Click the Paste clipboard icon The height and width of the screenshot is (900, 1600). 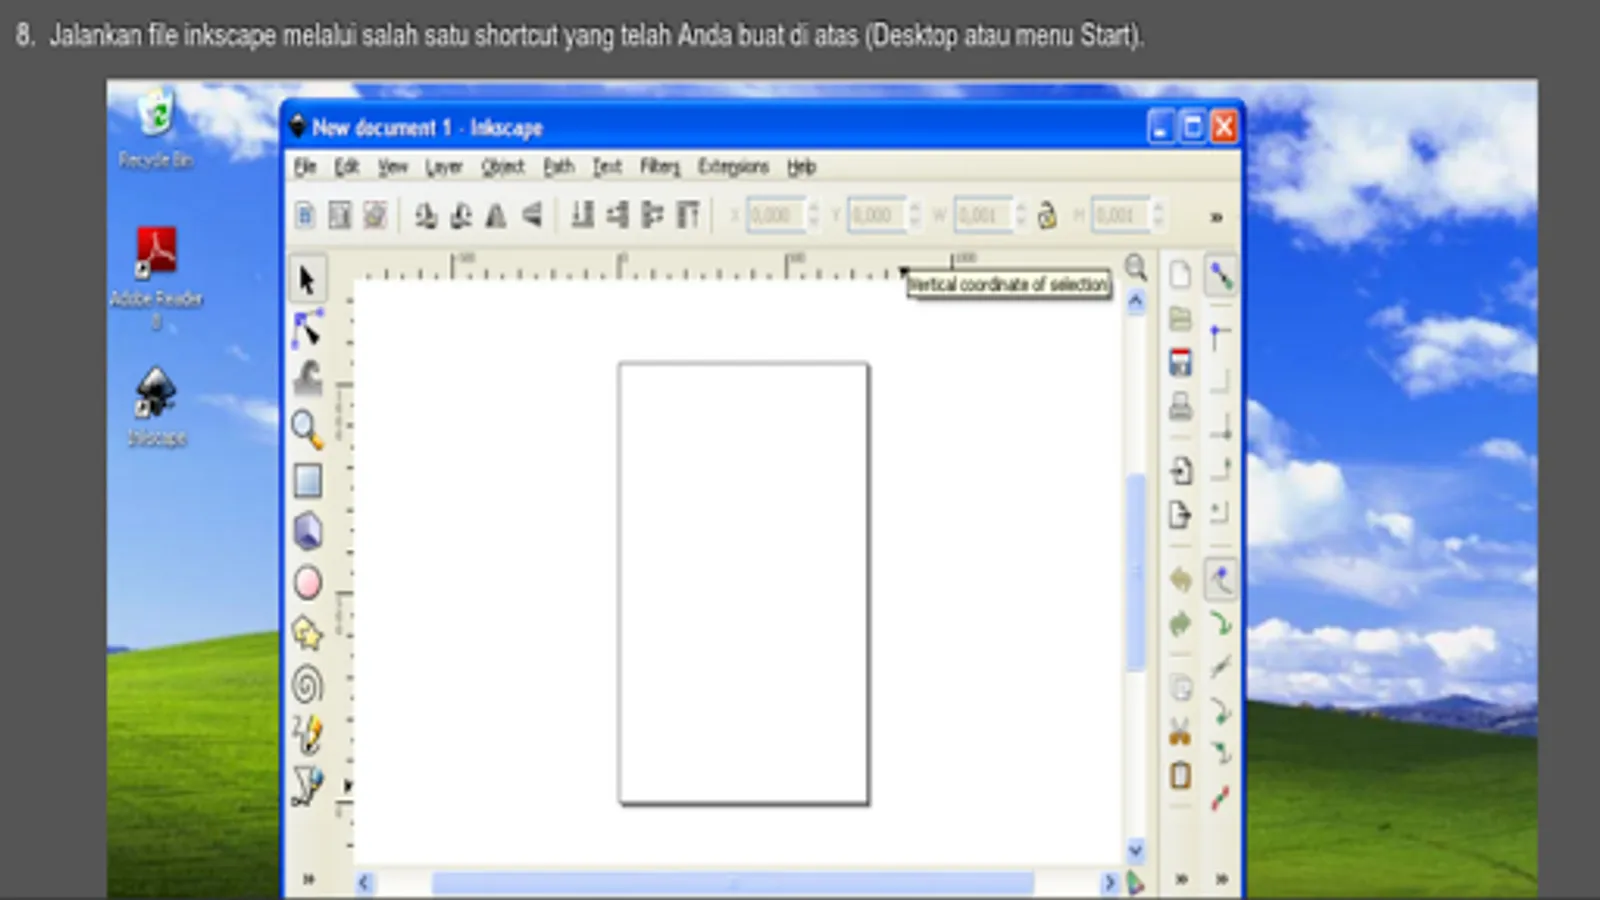[1180, 776]
